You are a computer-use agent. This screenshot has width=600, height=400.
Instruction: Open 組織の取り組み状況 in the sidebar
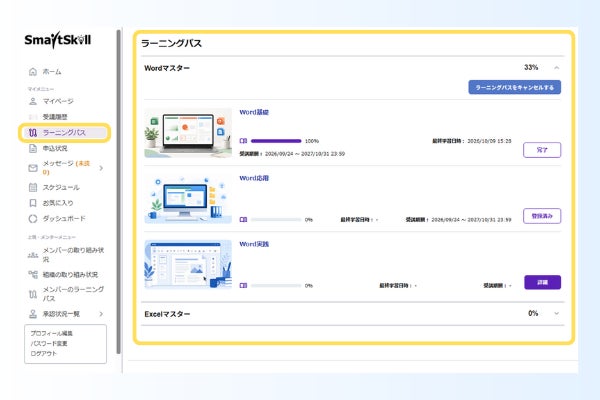[70, 274]
